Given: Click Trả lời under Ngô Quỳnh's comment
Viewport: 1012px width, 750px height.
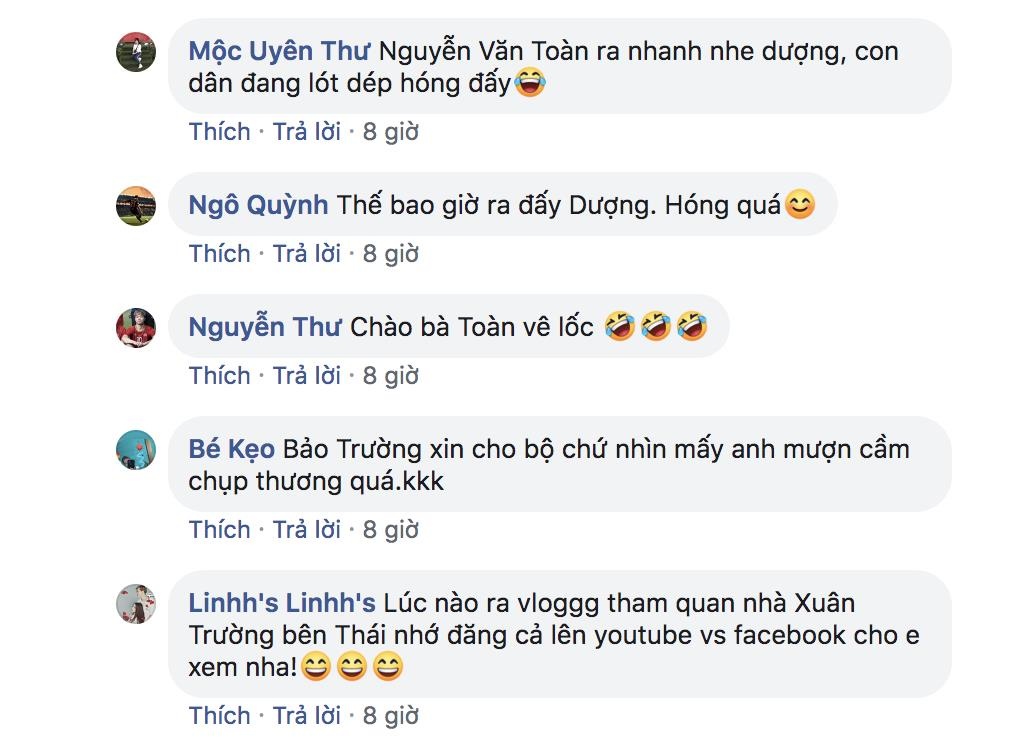Looking at the screenshot, I should point(307,254).
